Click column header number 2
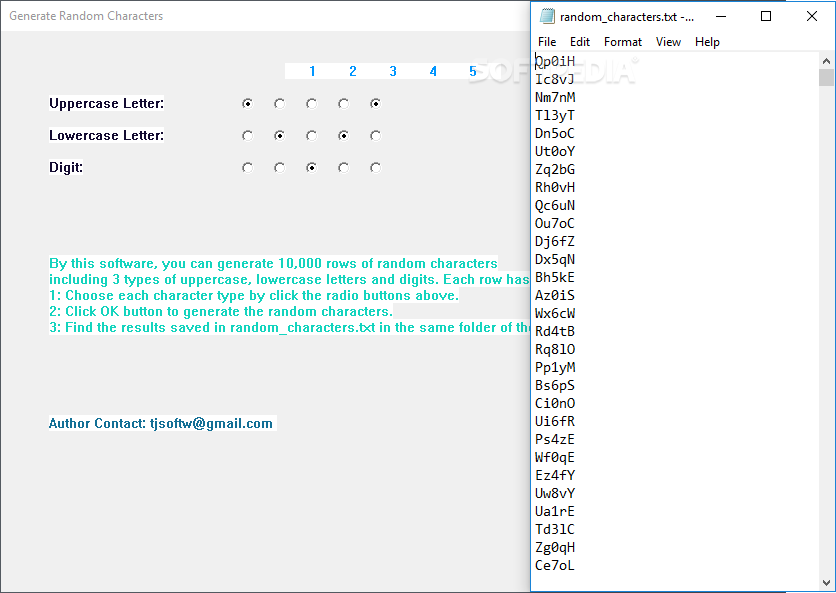836x593 pixels. coord(353,71)
